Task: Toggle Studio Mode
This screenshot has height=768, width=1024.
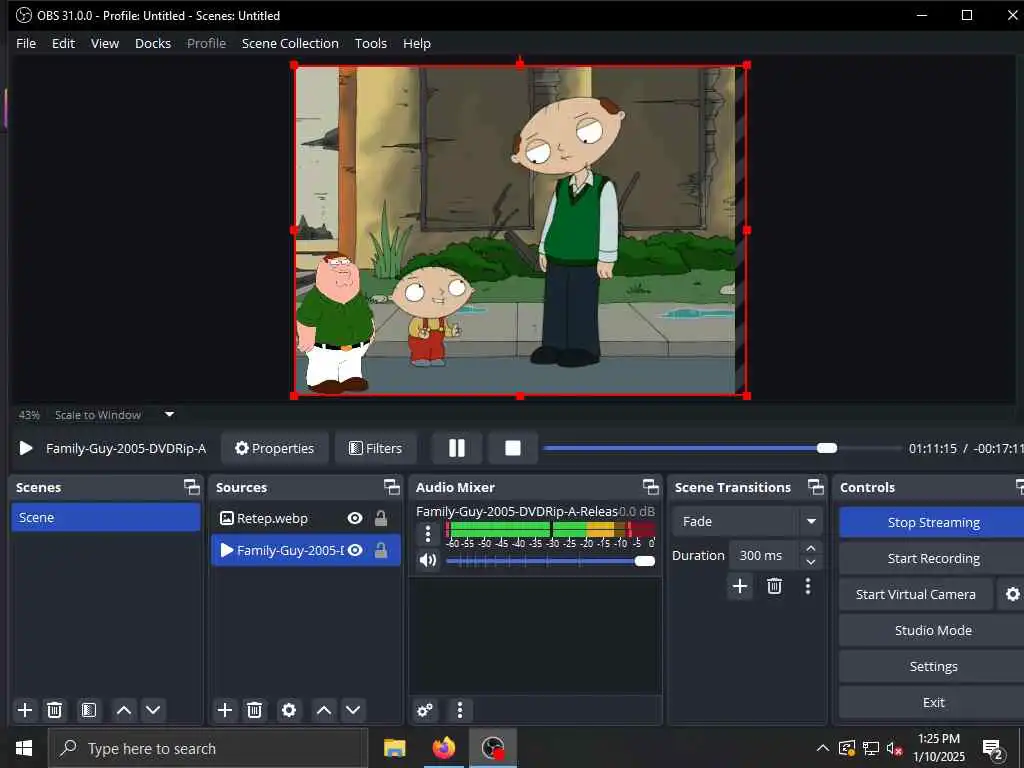Action: [x=933, y=630]
